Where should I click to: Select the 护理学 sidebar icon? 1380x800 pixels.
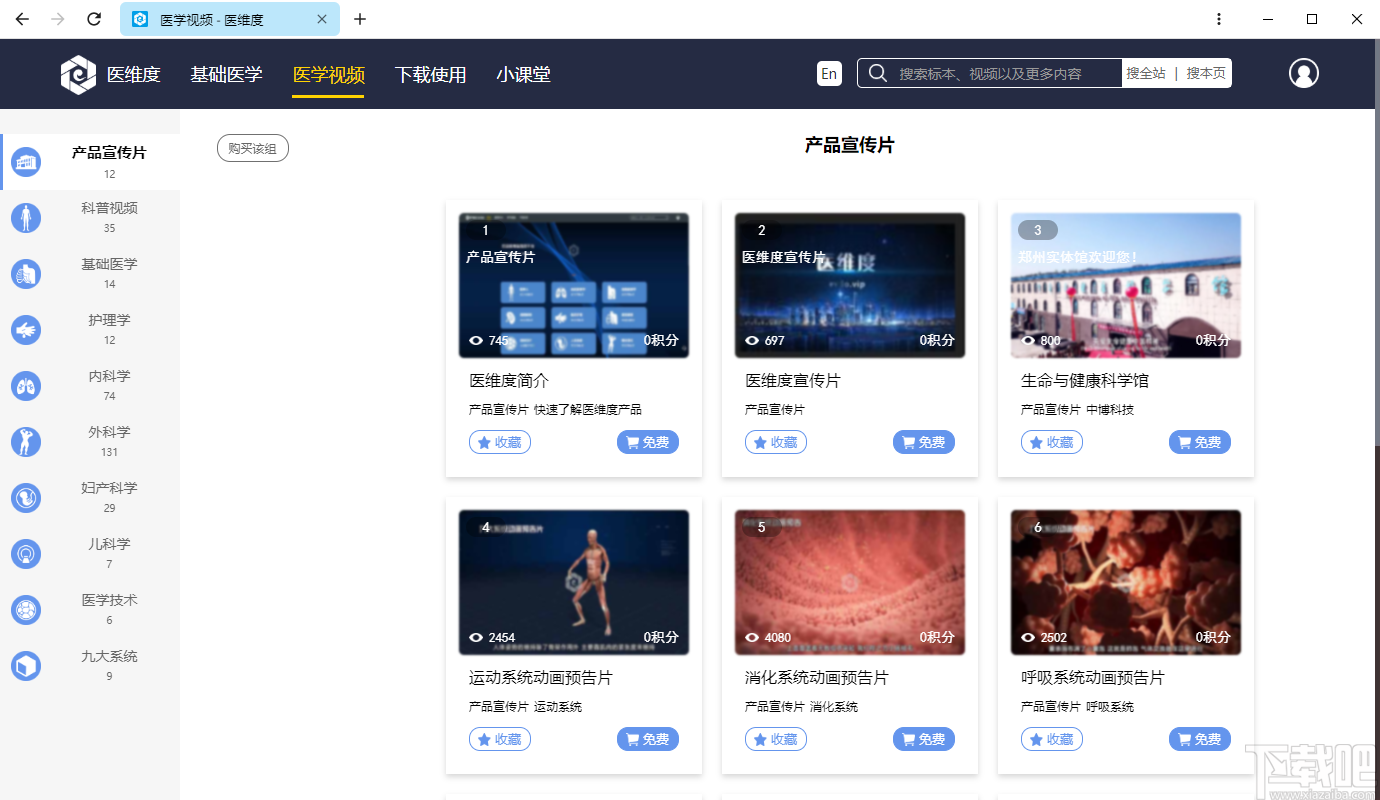[x=26, y=329]
